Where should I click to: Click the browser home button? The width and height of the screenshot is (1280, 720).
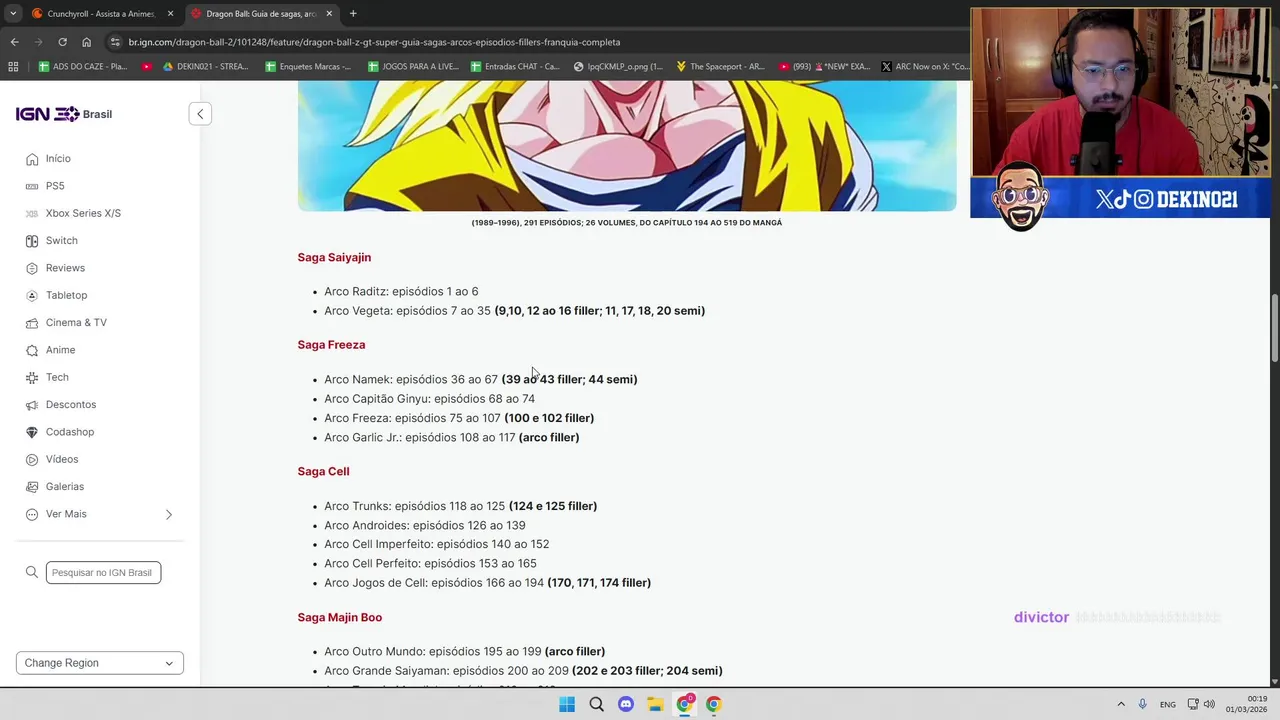(87, 42)
